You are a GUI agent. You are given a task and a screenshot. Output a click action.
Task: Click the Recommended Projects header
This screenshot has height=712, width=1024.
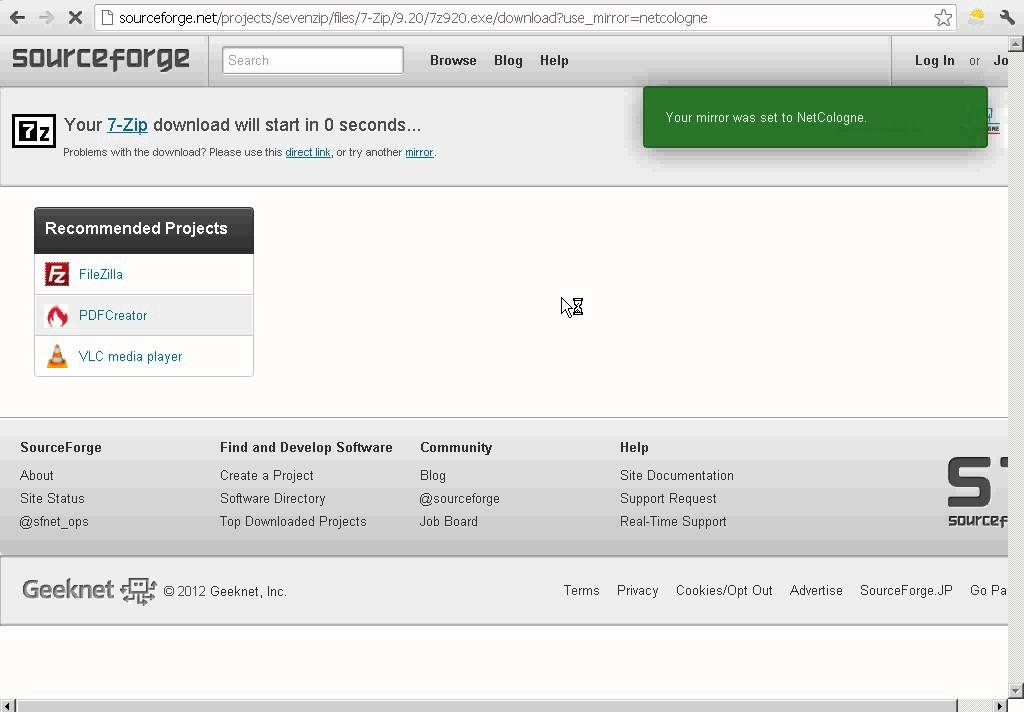pos(144,230)
